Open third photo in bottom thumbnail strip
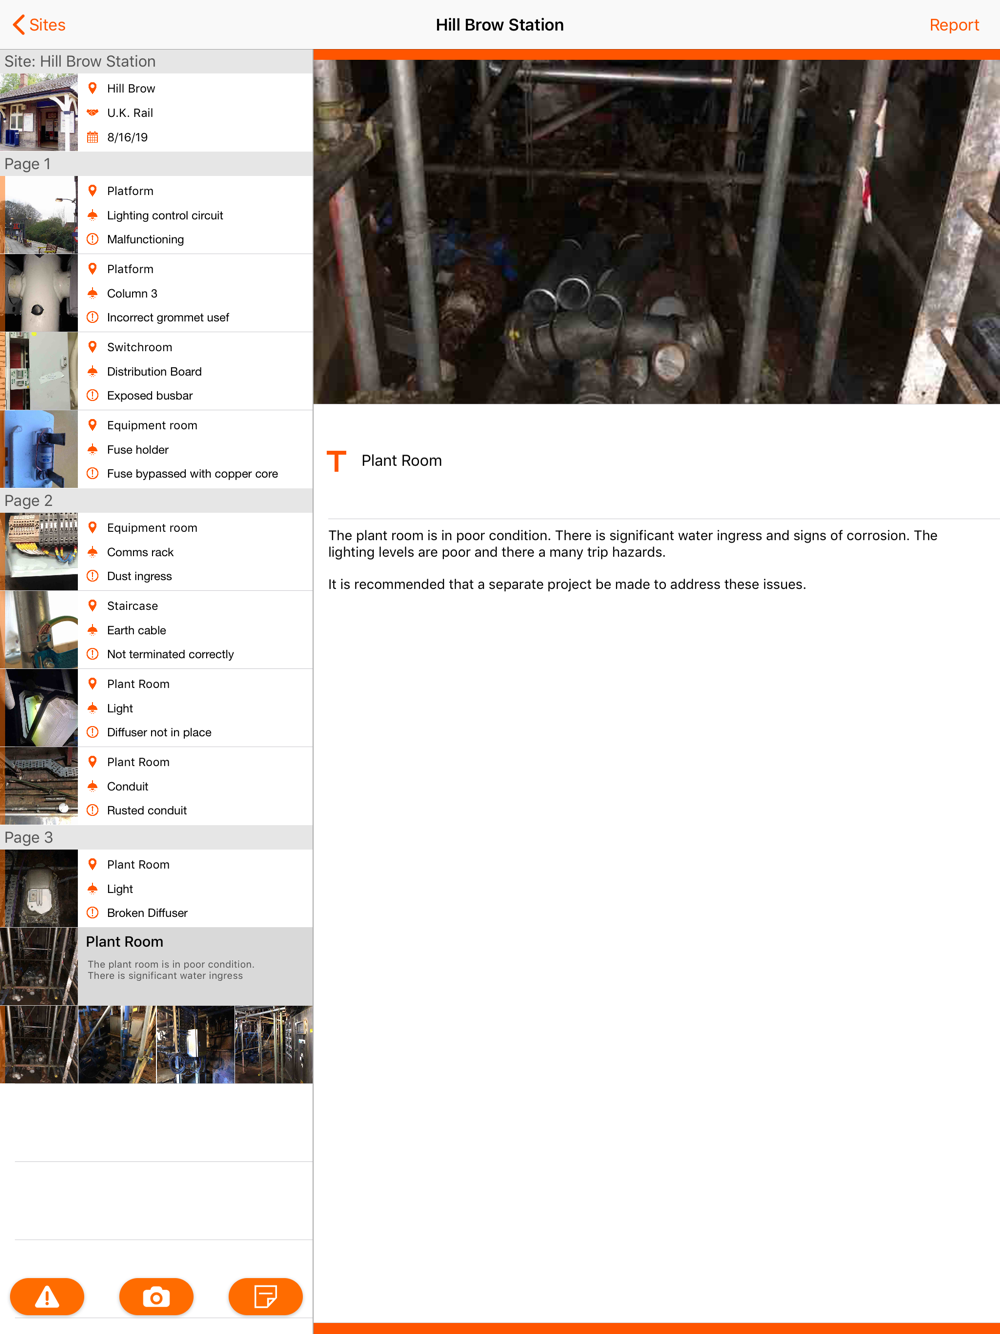This screenshot has height=1334, width=1000. pos(195,1045)
